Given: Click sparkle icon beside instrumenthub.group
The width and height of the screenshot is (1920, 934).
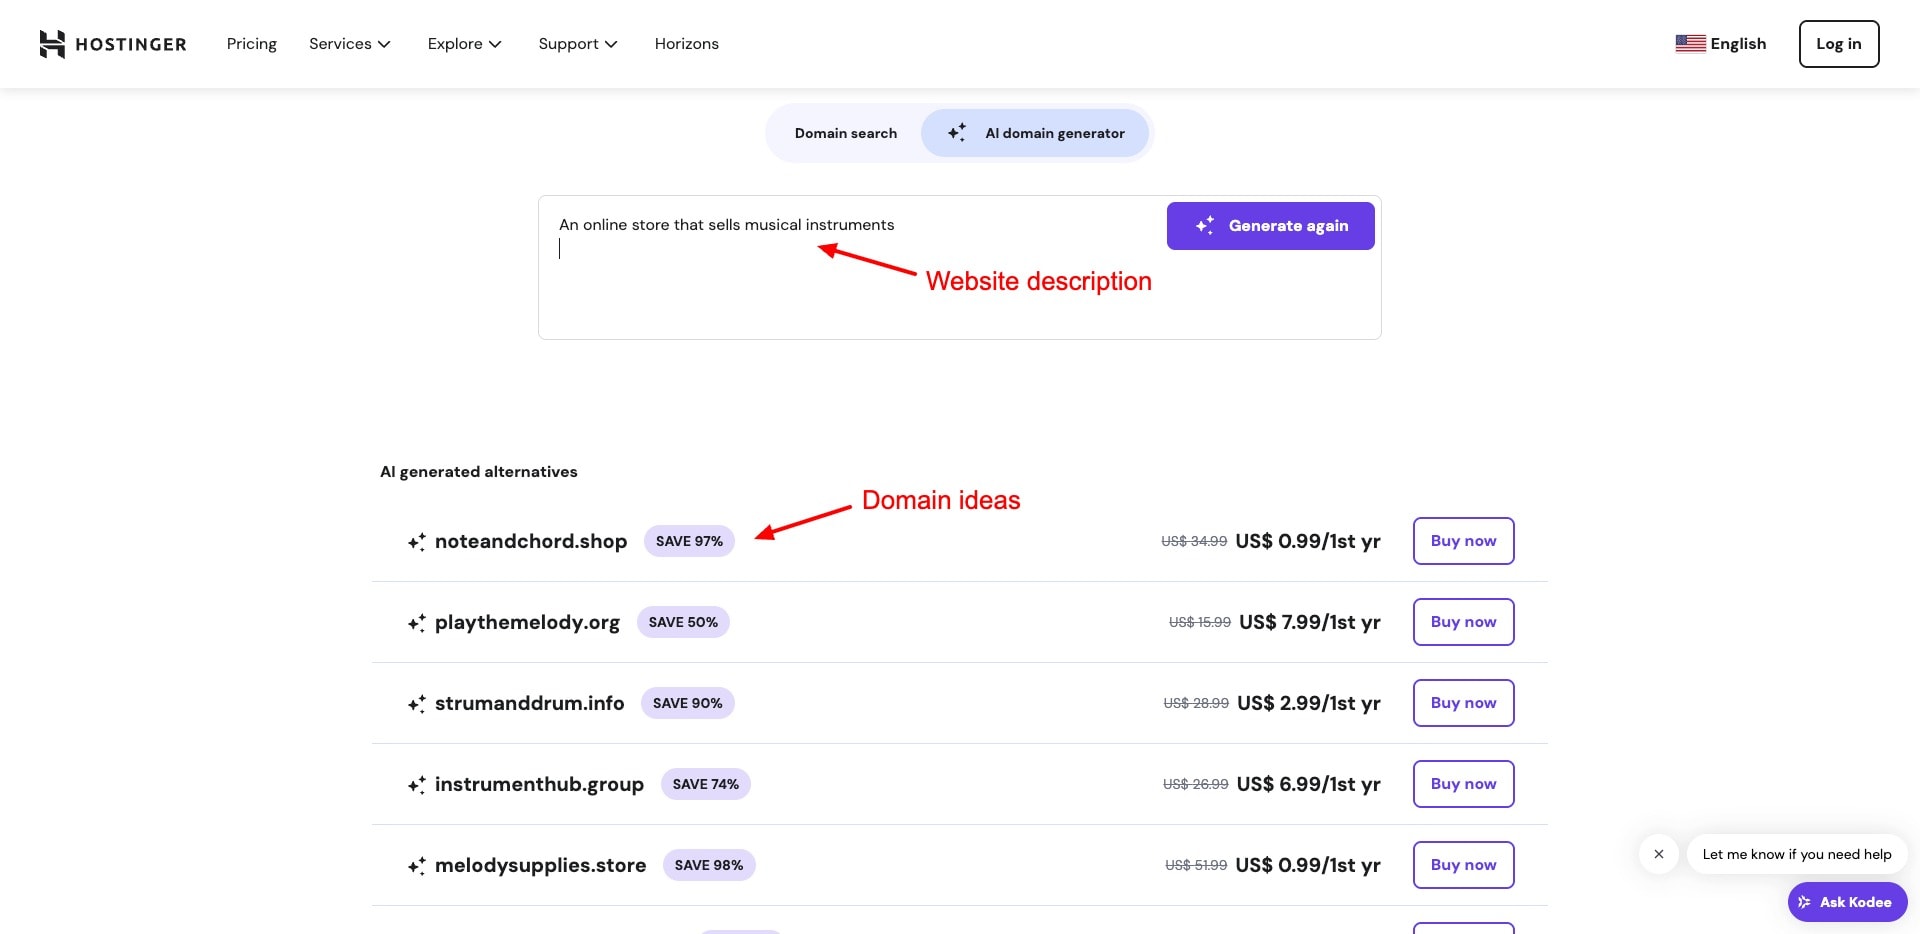Looking at the screenshot, I should (417, 785).
